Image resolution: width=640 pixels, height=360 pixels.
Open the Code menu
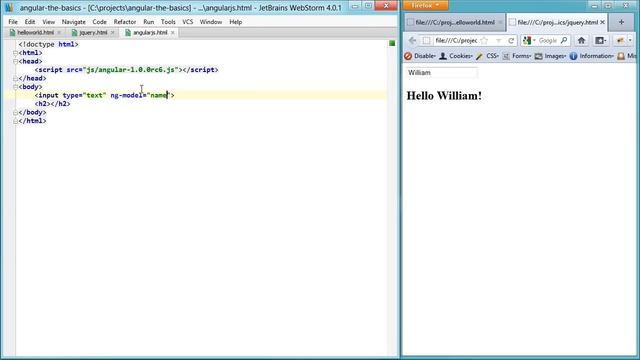pos(99,22)
